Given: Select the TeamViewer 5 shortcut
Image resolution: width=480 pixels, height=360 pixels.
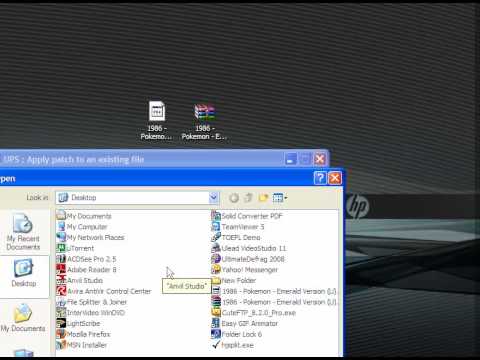Looking at the screenshot, I should coord(238,227).
